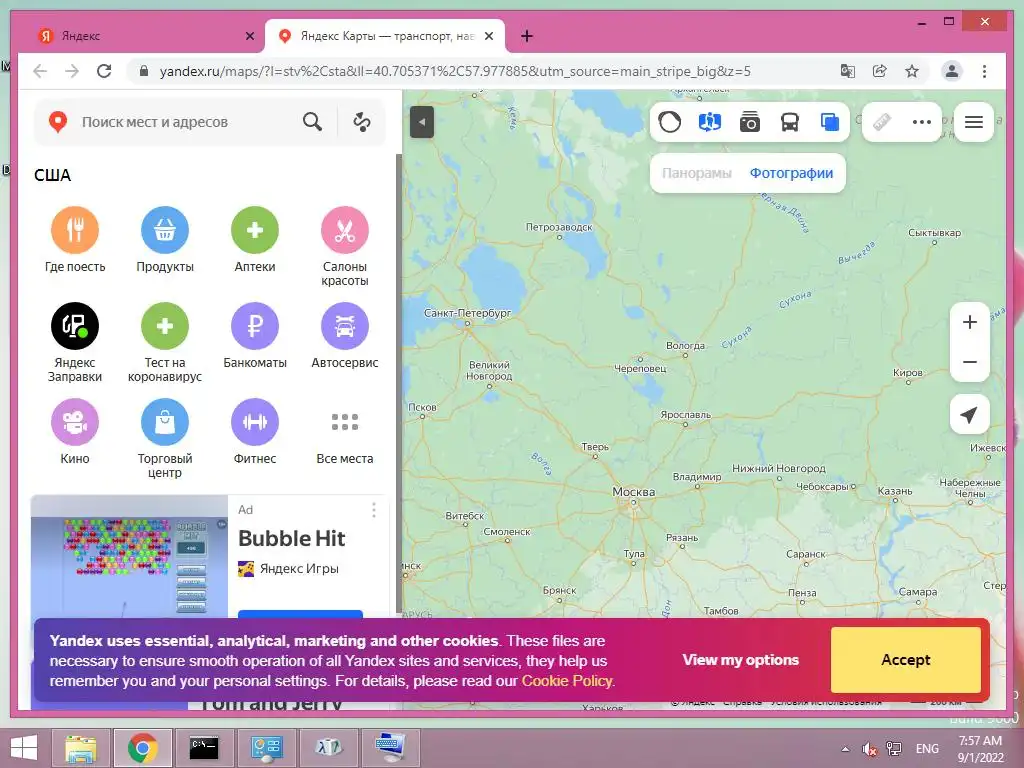Locate my position arrow button
The height and width of the screenshot is (768, 1024).
(970, 414)
